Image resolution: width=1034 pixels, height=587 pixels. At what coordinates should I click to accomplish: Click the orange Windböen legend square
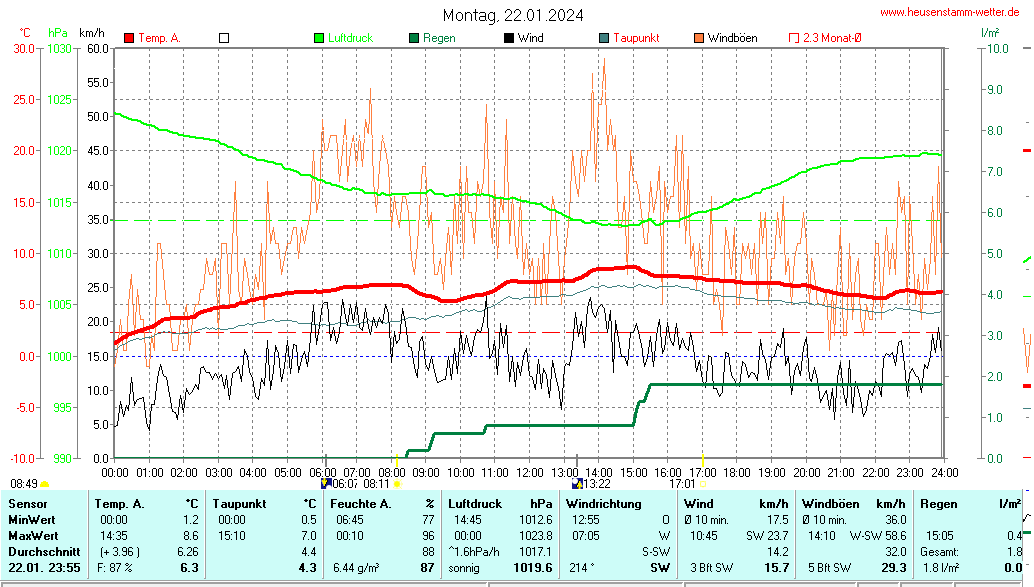pos(699,38)
